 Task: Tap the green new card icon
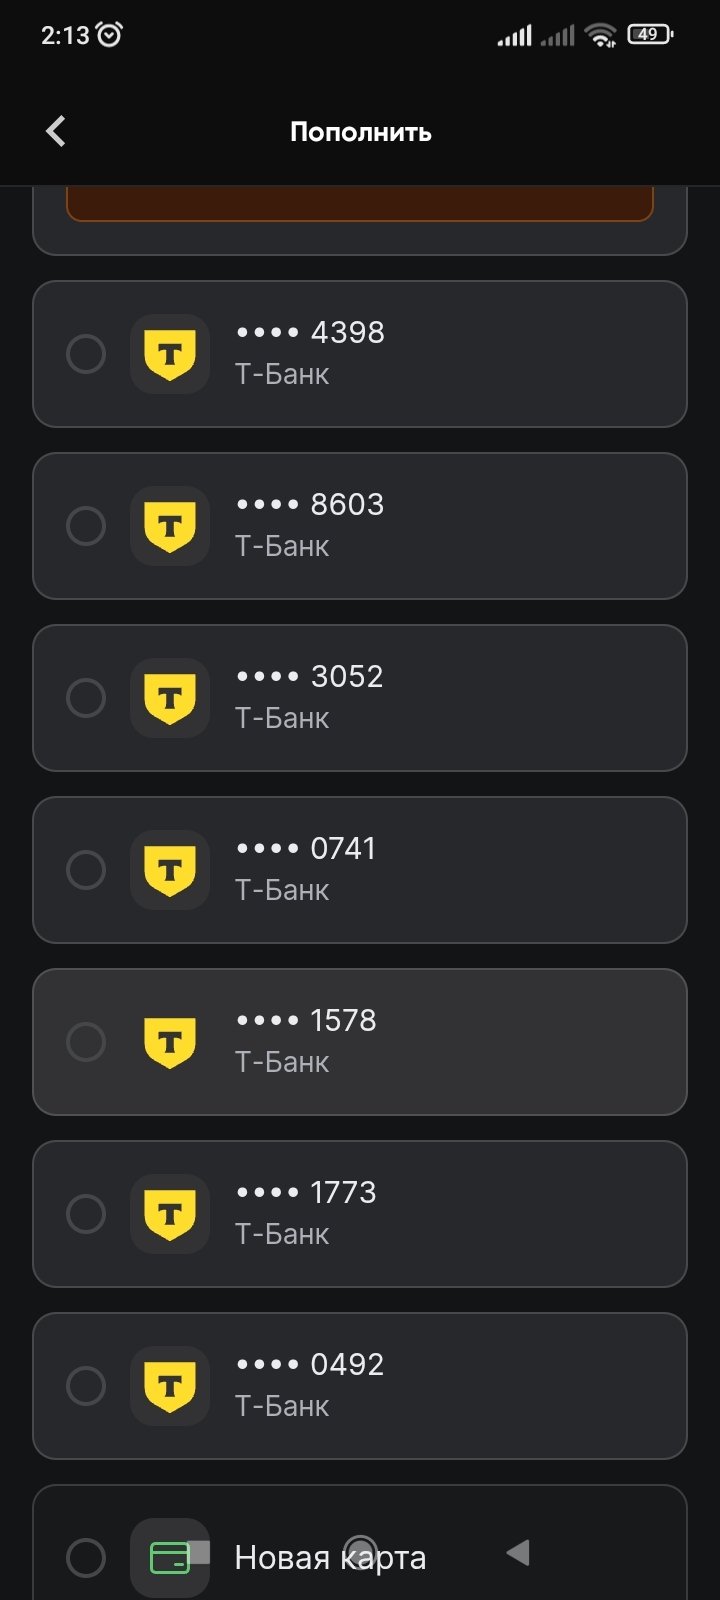pyautogui.click(x=170, y=1557)
